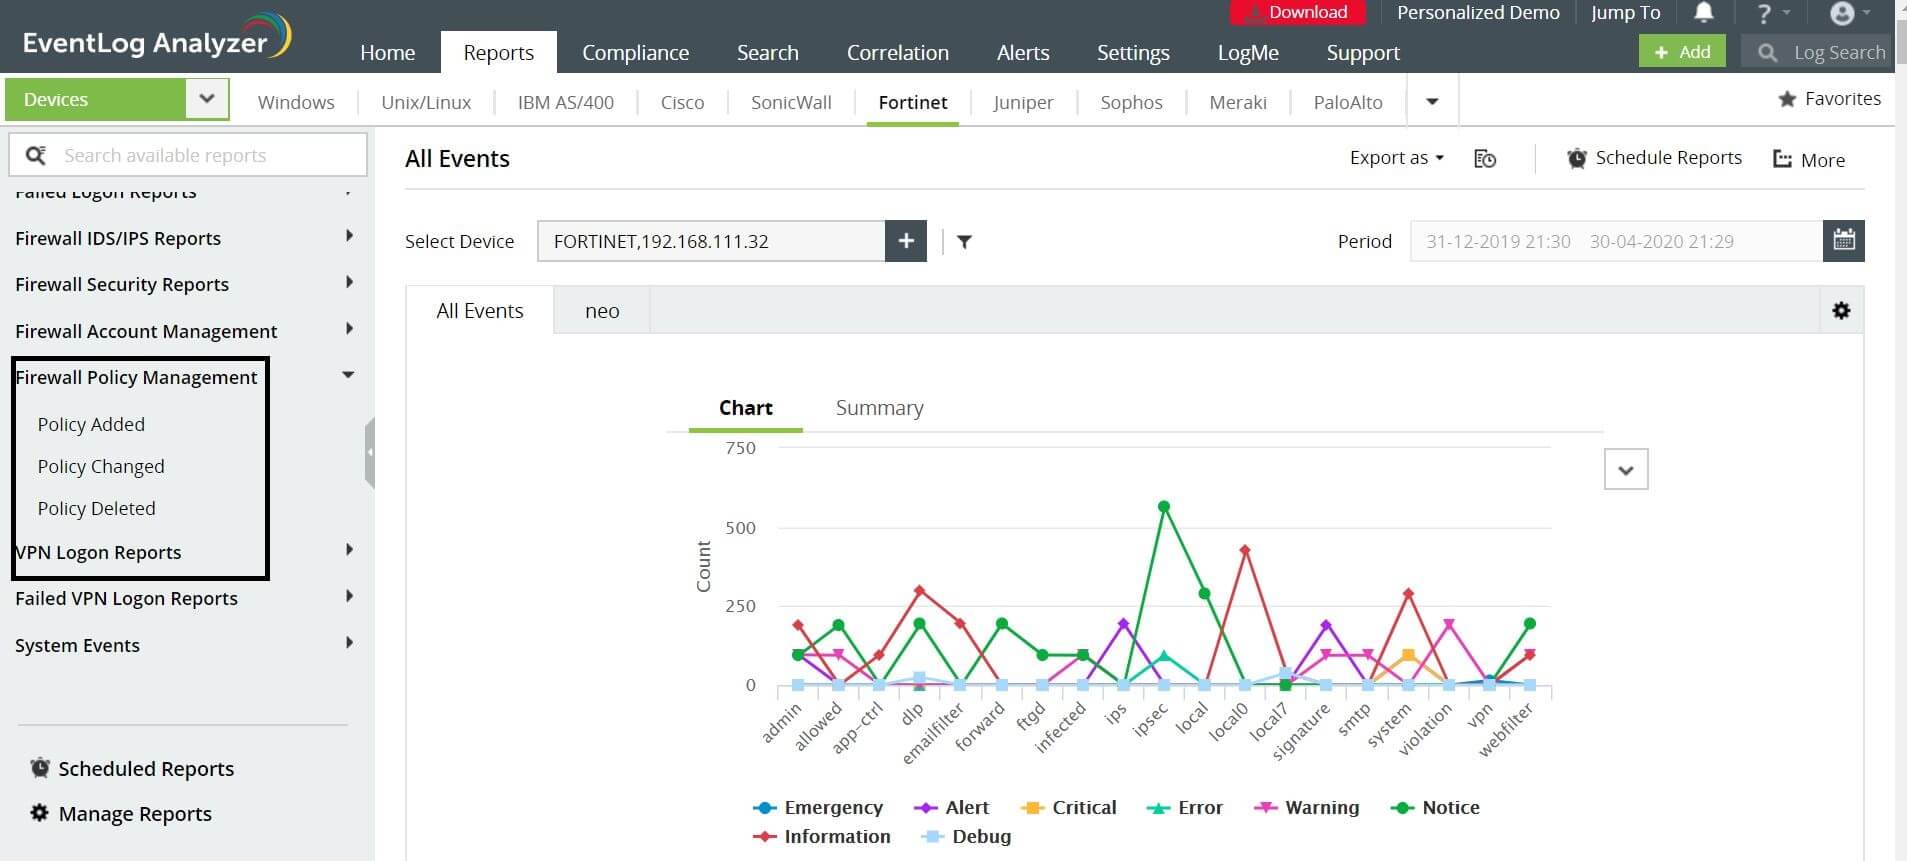Click the Scheduled Reports clock icon
The width and height of the screenshot is (1907, 861).
40,767
